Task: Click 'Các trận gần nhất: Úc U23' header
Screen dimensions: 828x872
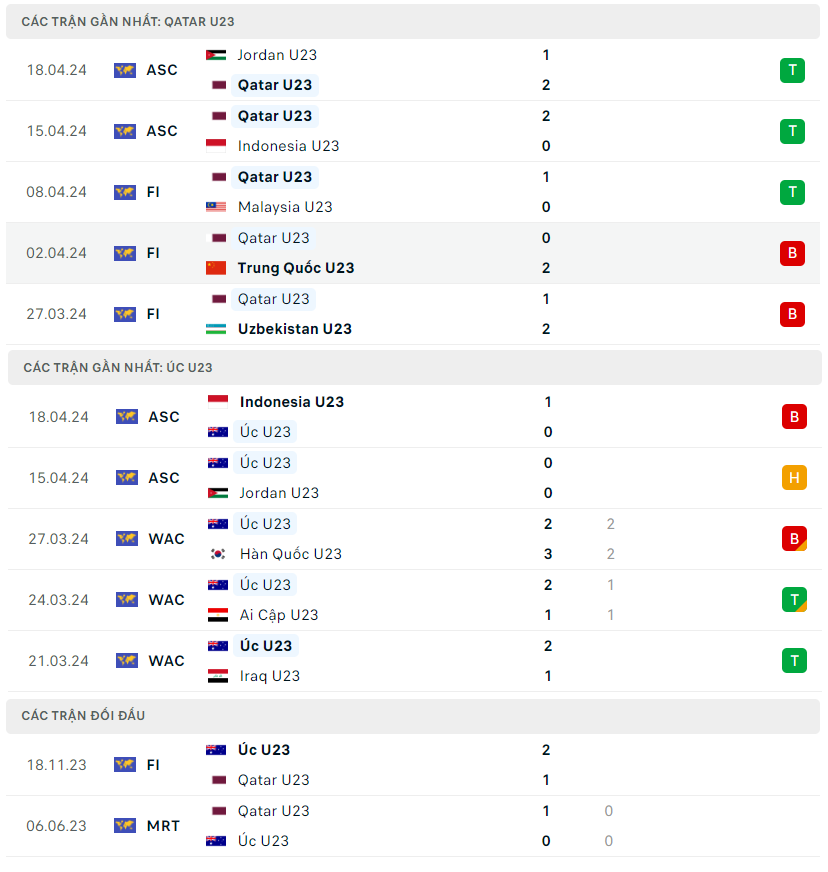Action: 118,368
